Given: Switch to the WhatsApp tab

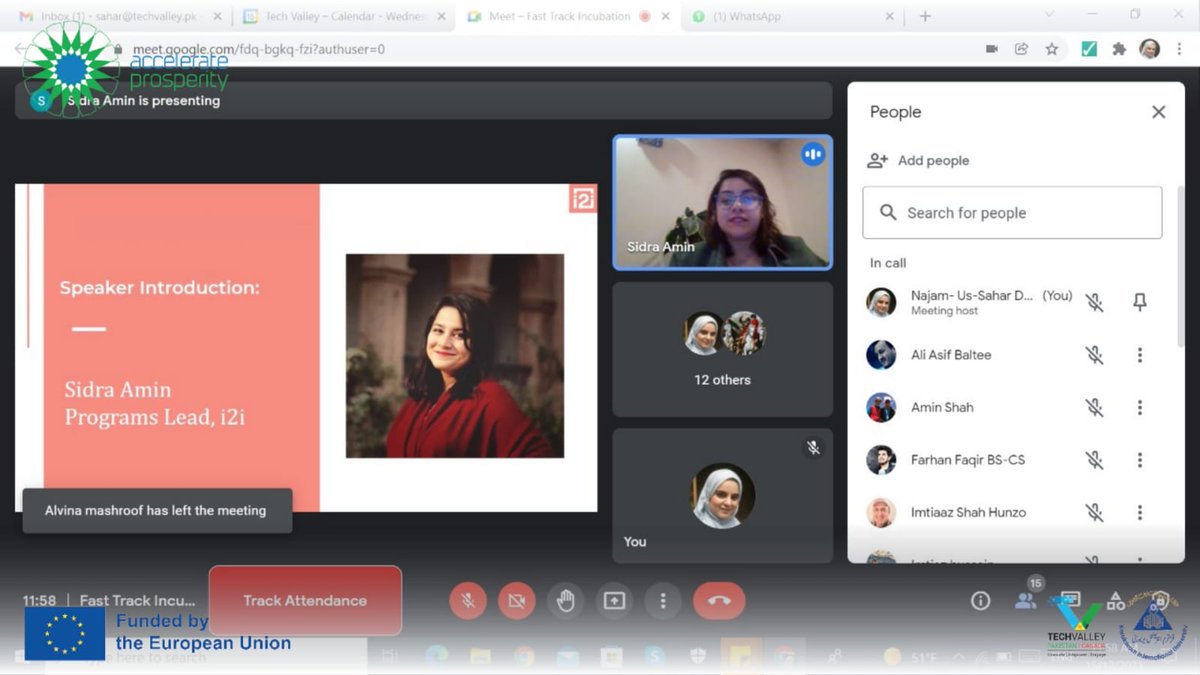Looking at the screenshot, I should click(x=790, y=16).
